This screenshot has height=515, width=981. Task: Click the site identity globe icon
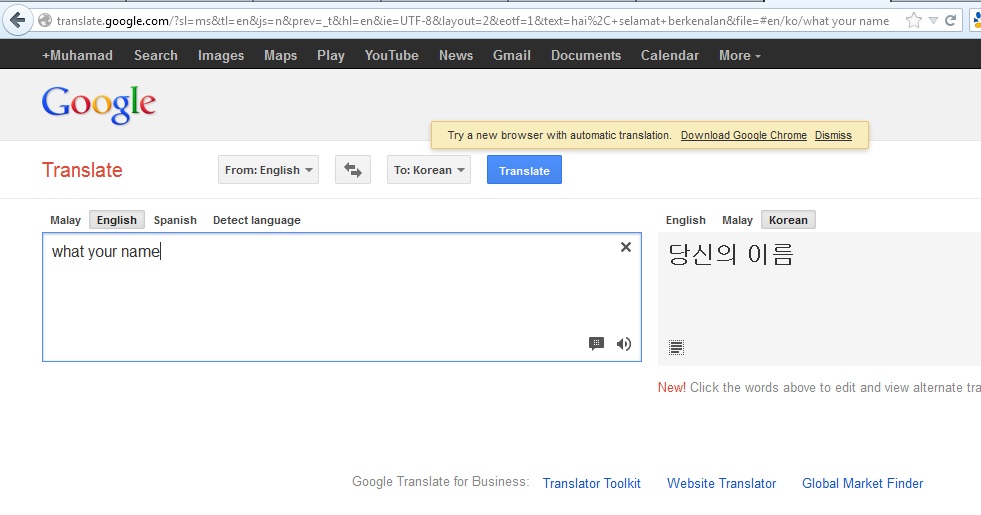tap(44, 21)
